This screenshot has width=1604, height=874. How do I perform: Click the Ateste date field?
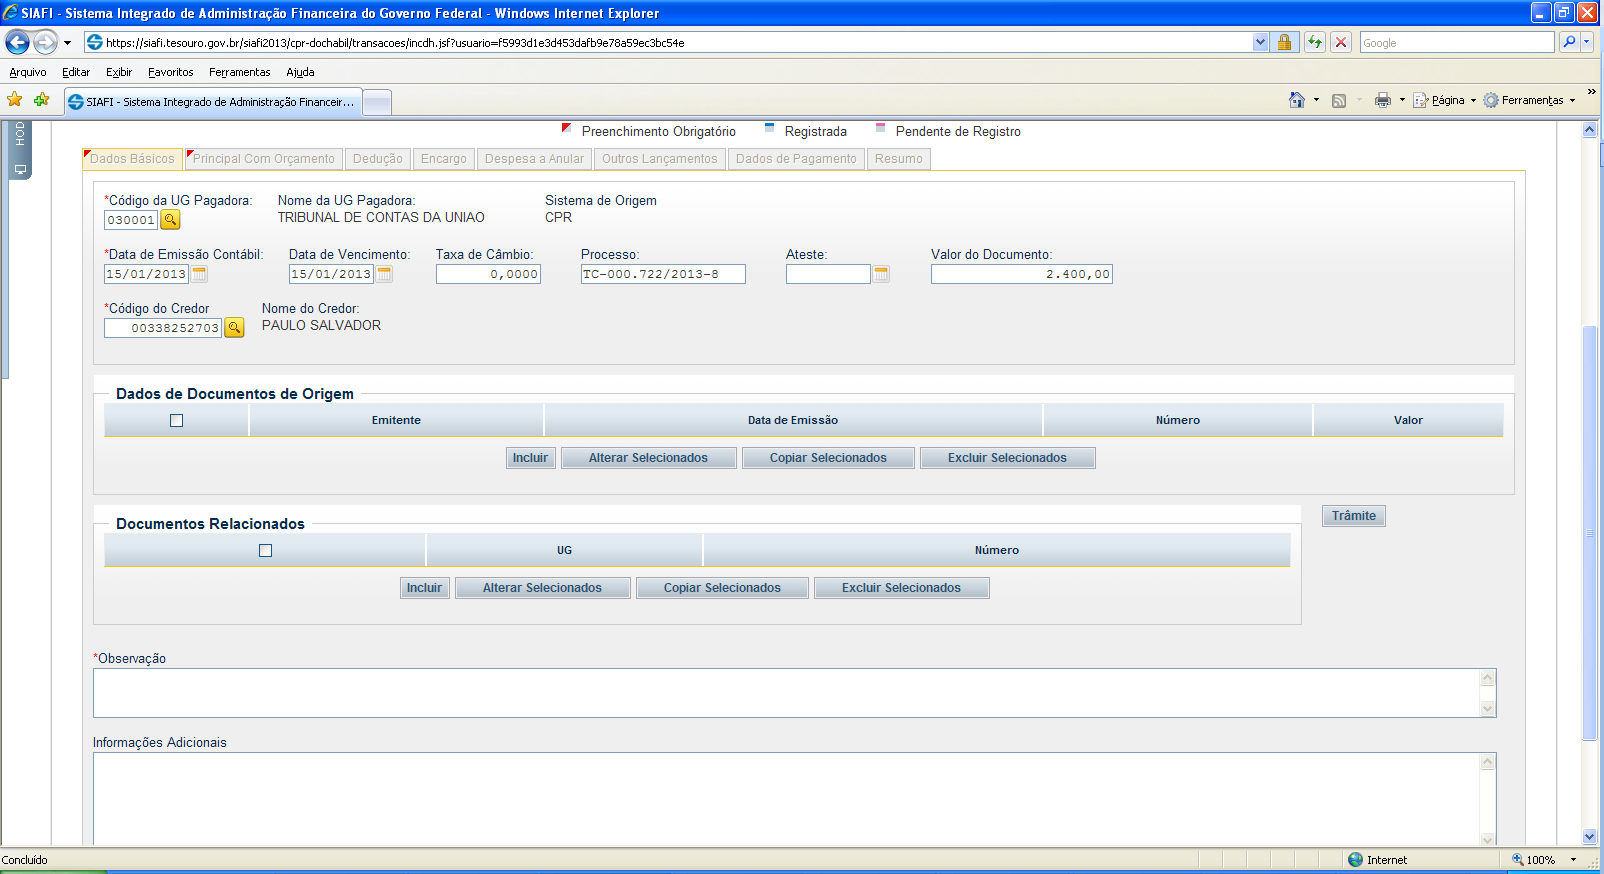coord(828,274)
